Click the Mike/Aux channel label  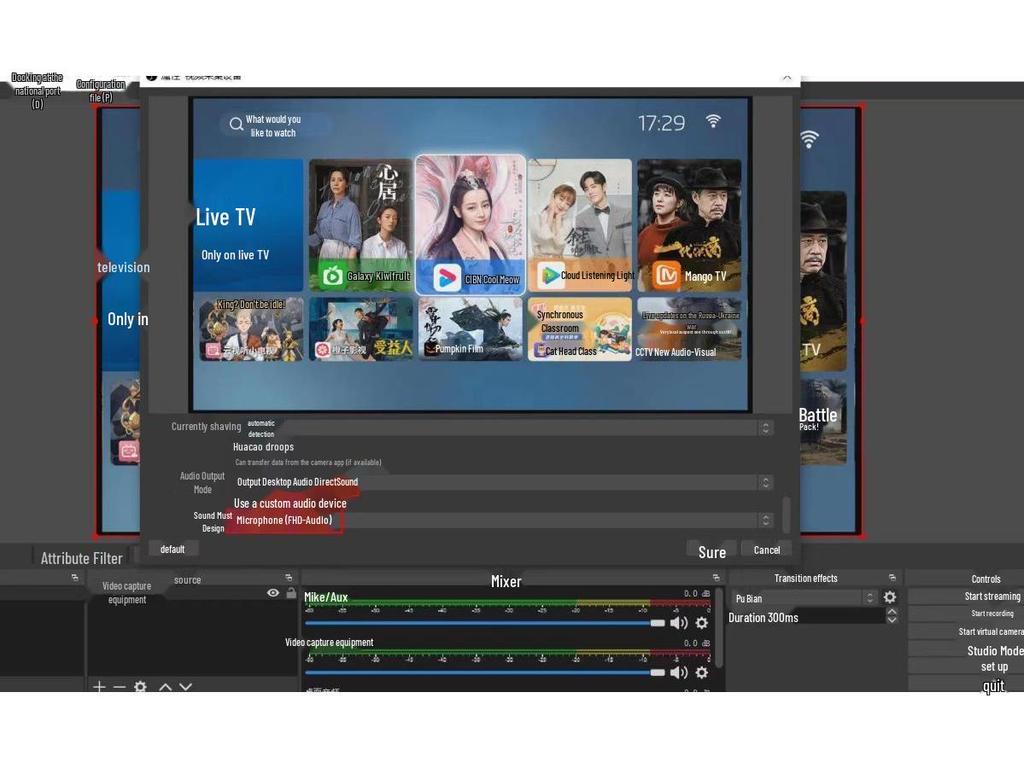click(326, 597)
